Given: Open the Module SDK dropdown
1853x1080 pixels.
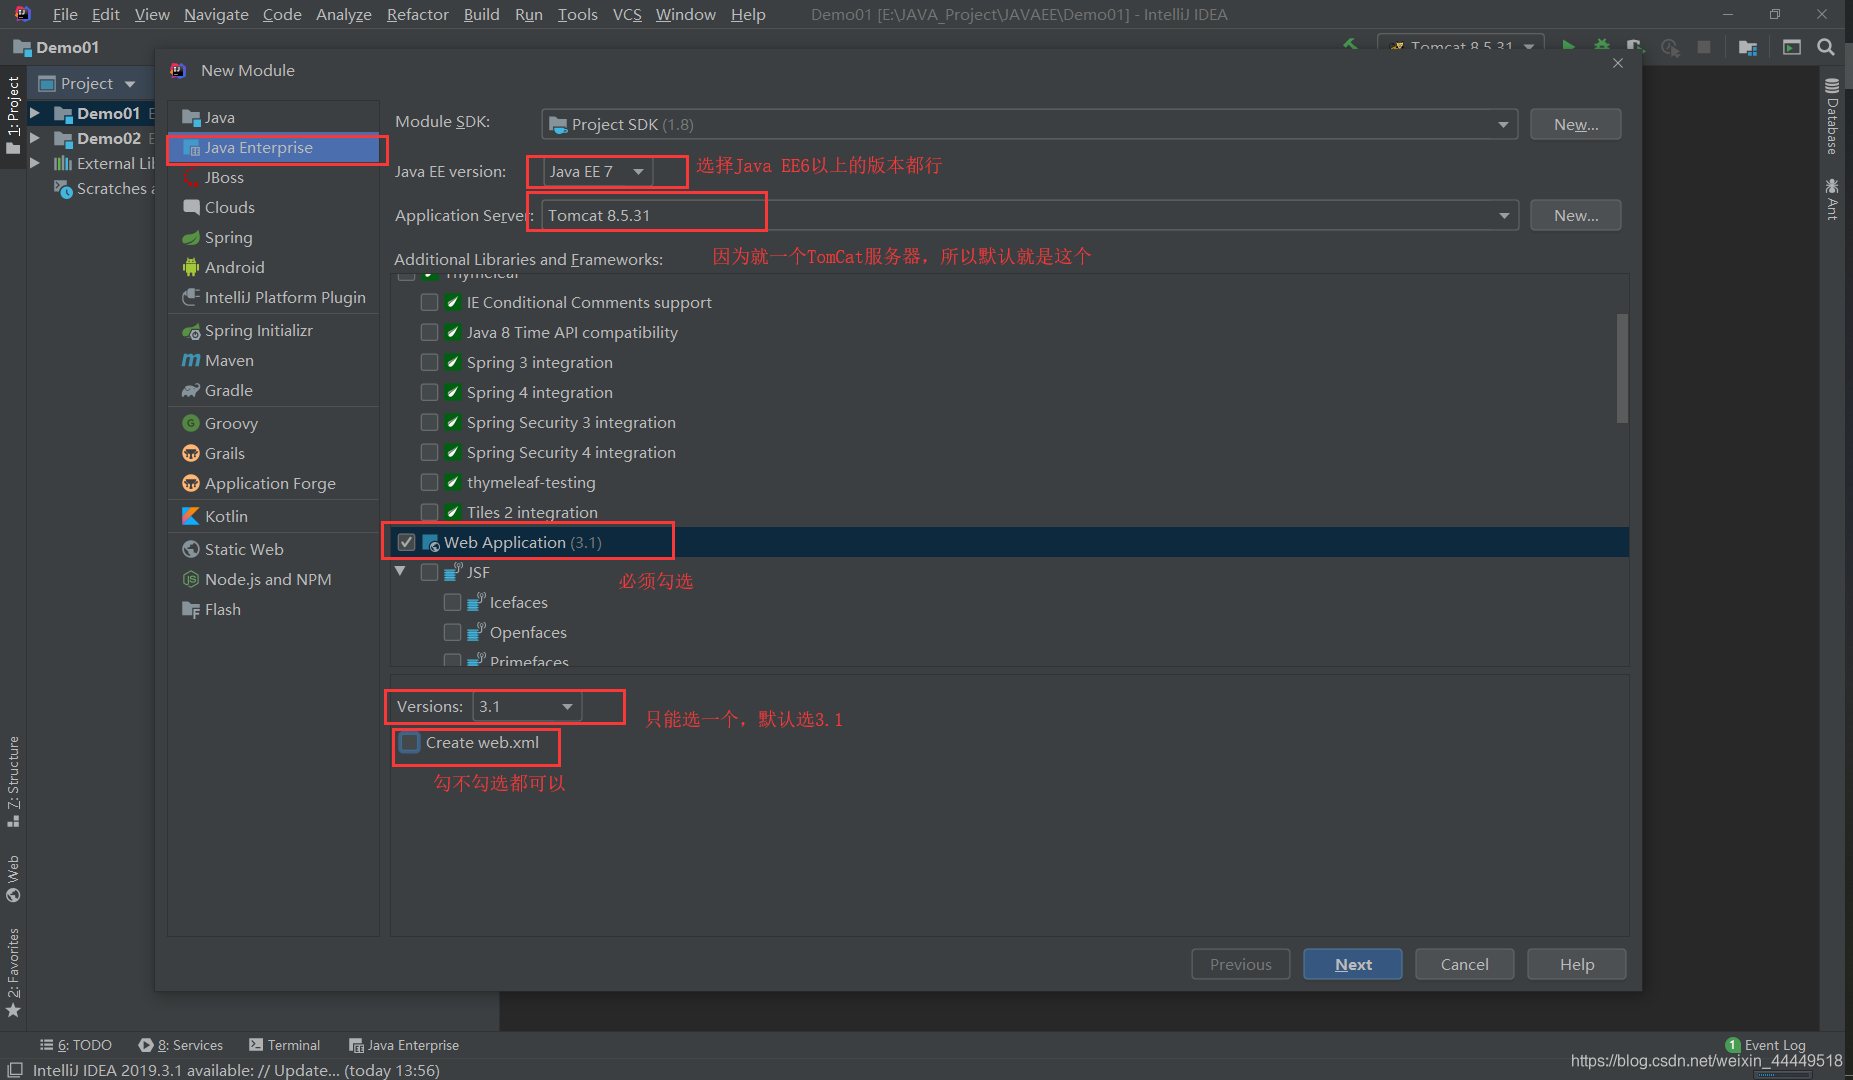Looking at the screenshot, I should pyautogui.click(x=1029, y=124).
